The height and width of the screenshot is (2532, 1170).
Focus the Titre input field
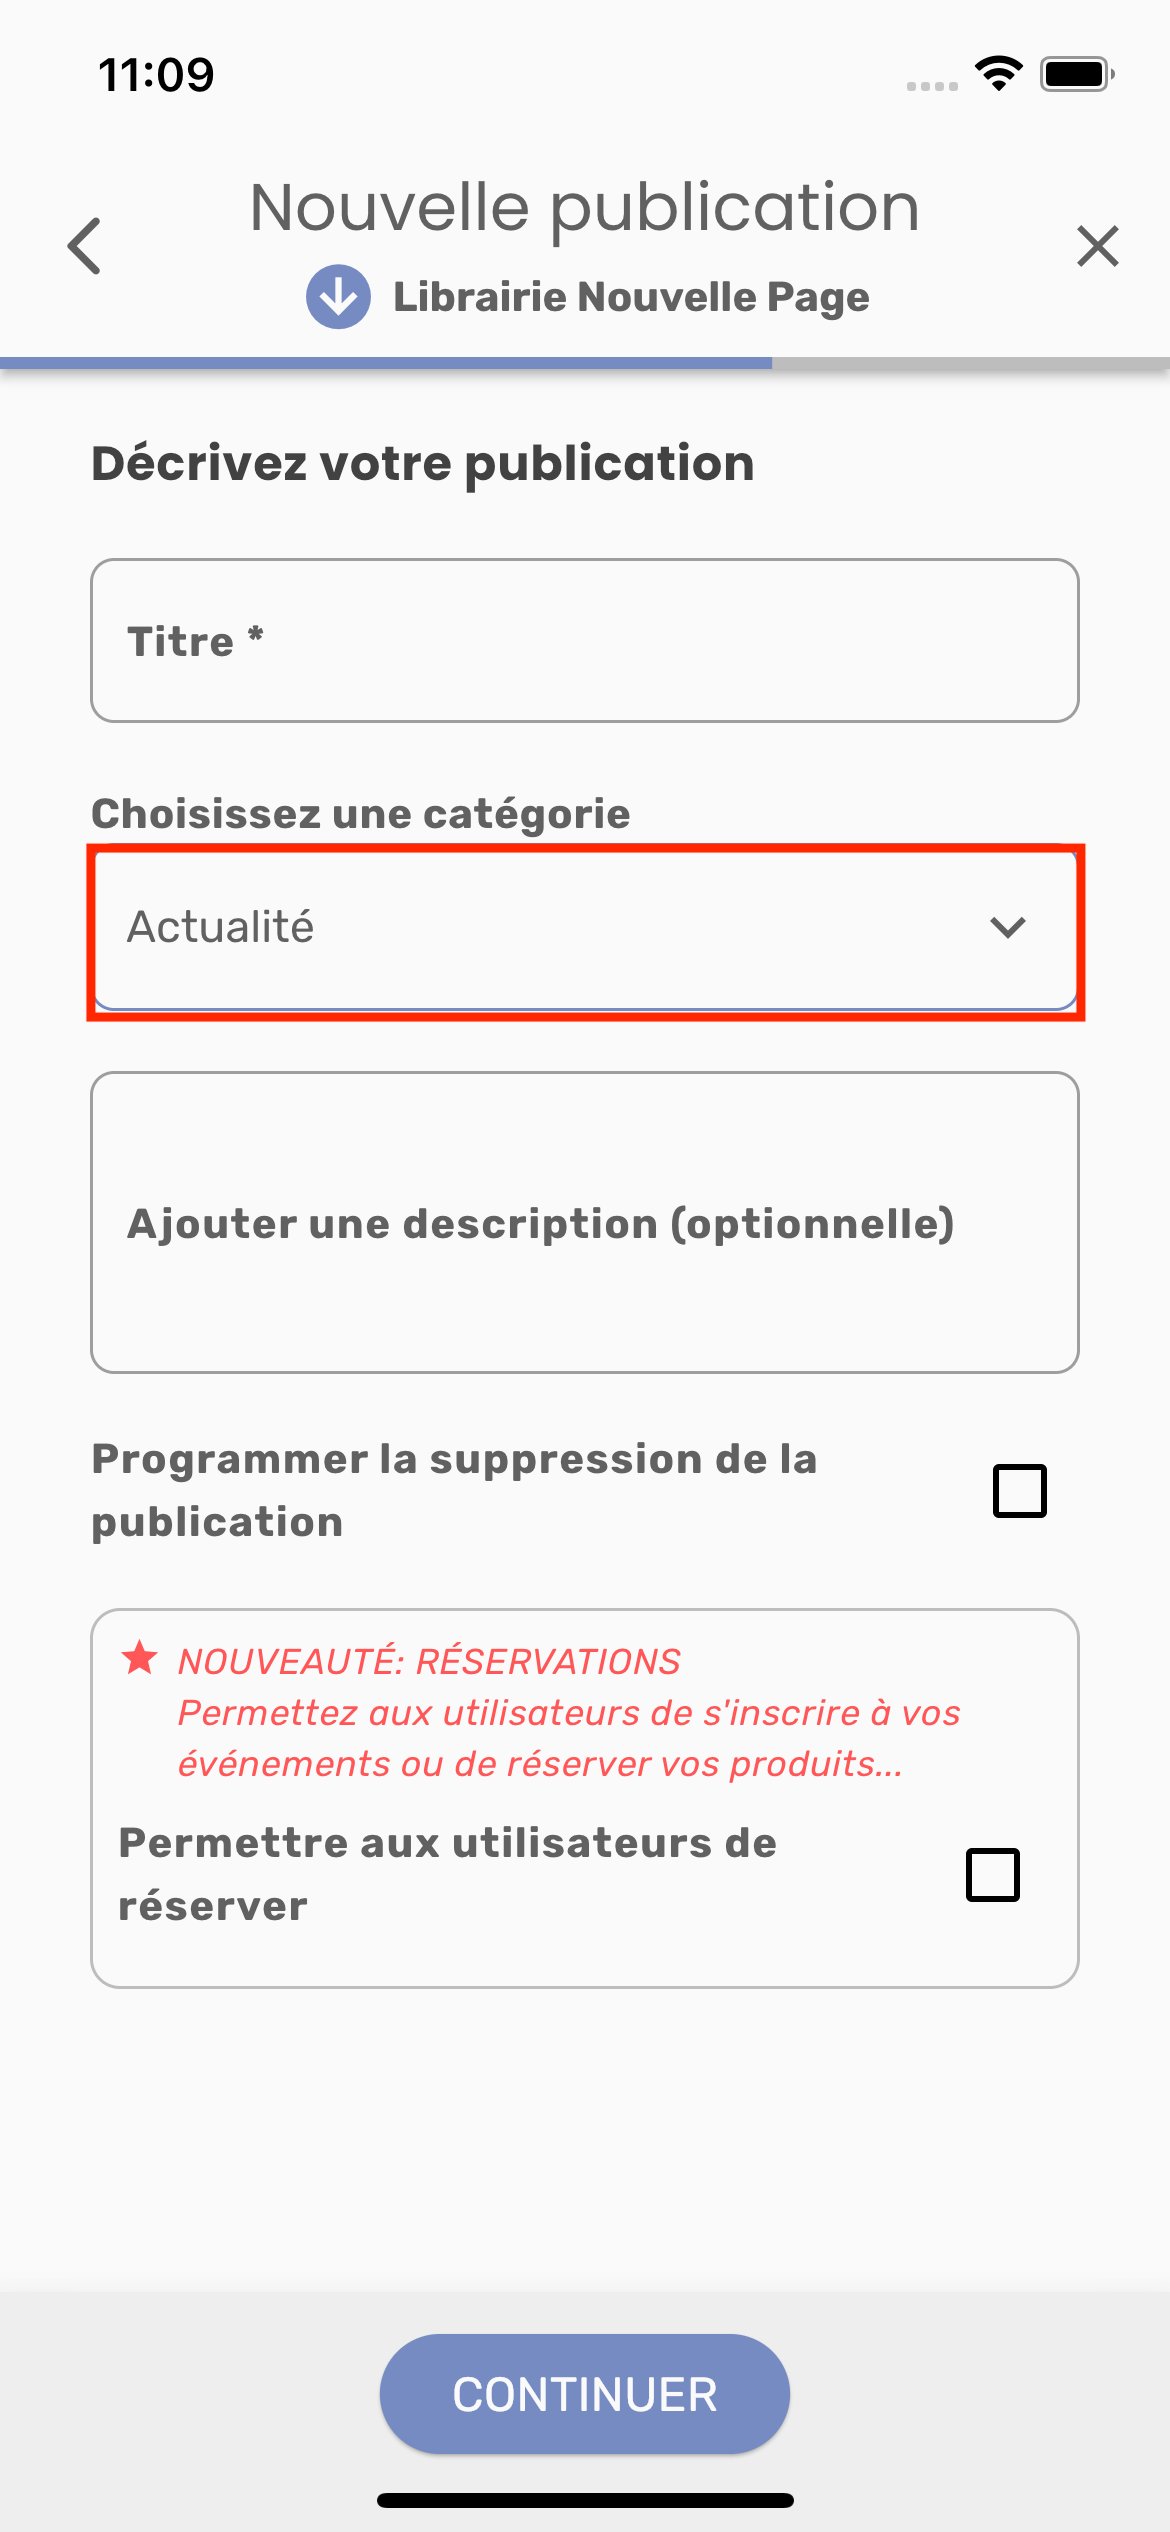click(584, 640)
